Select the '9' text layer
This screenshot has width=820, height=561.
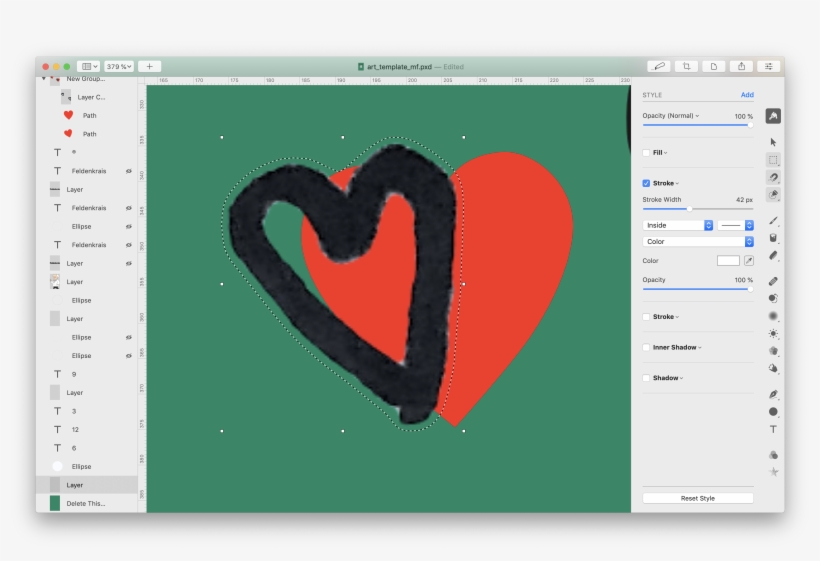coord(87,374)
